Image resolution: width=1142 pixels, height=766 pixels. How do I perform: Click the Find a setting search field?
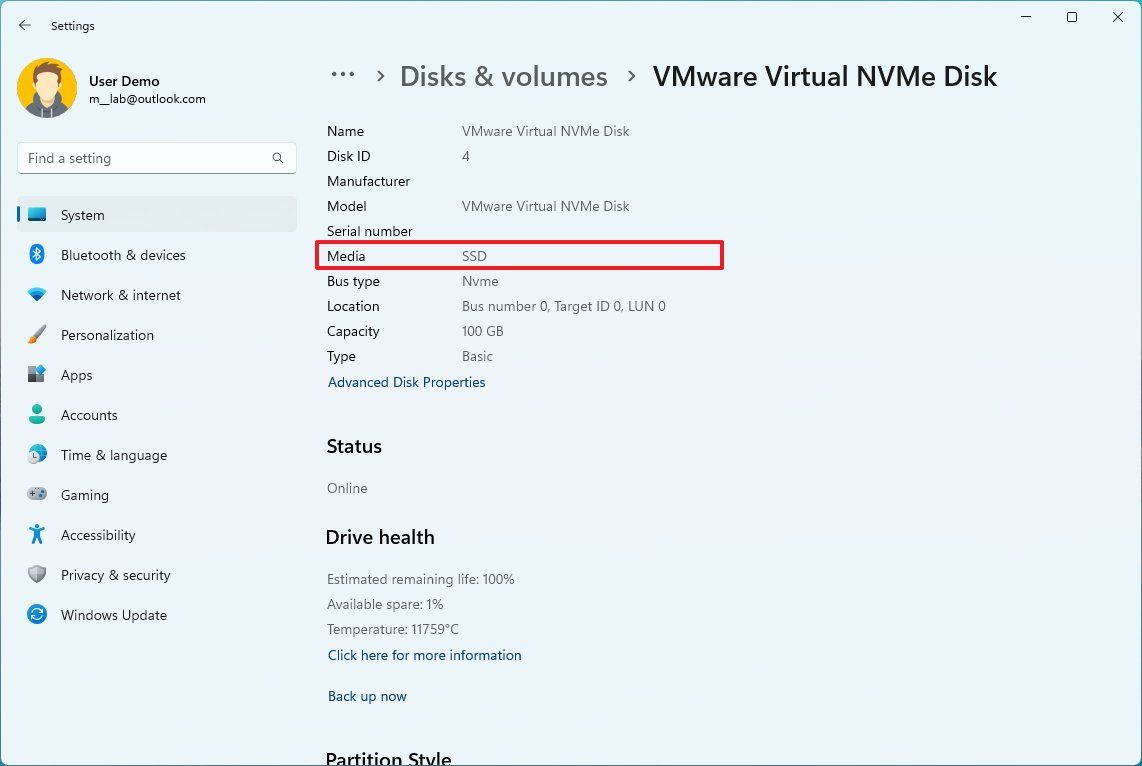click(x=145, y=158)
